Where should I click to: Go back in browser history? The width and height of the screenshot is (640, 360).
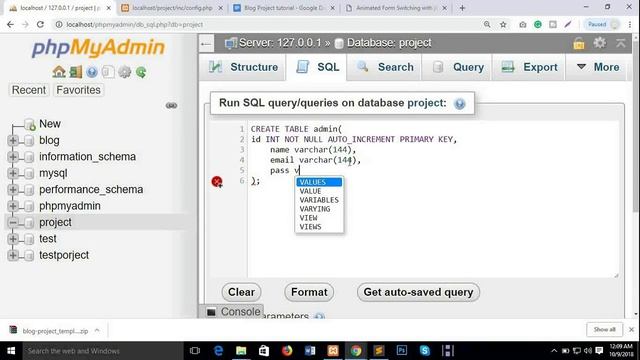tap(10, 24)
